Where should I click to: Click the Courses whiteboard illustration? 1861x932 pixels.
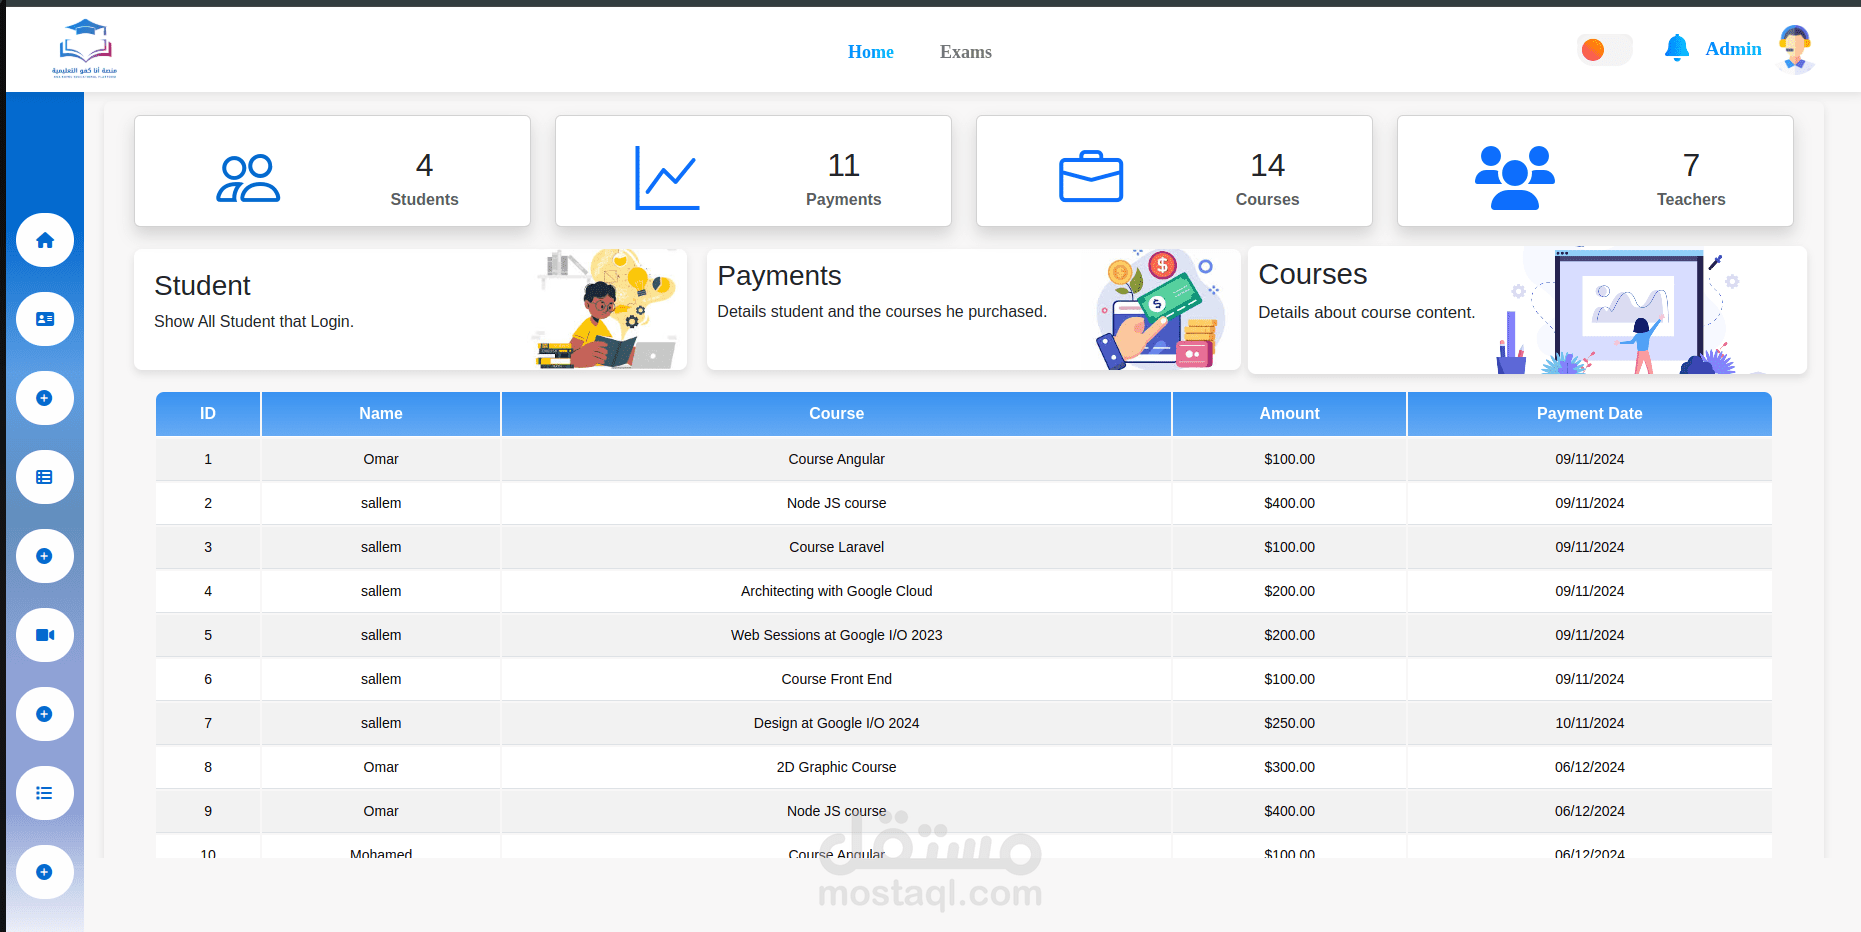(x=1619, y=311)
